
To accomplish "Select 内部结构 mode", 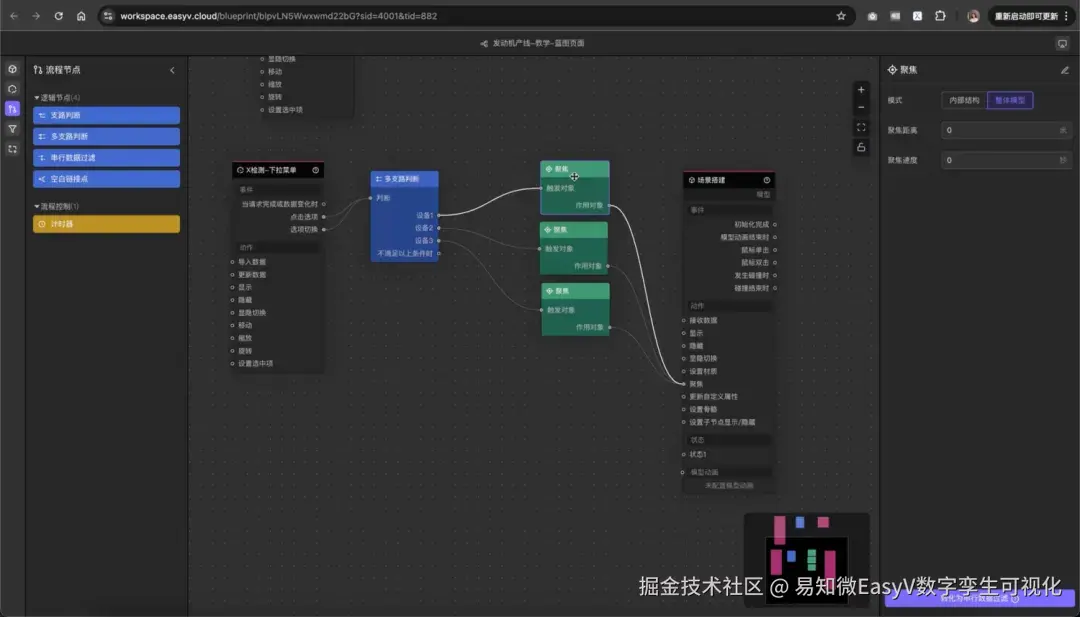I will 964,101.
